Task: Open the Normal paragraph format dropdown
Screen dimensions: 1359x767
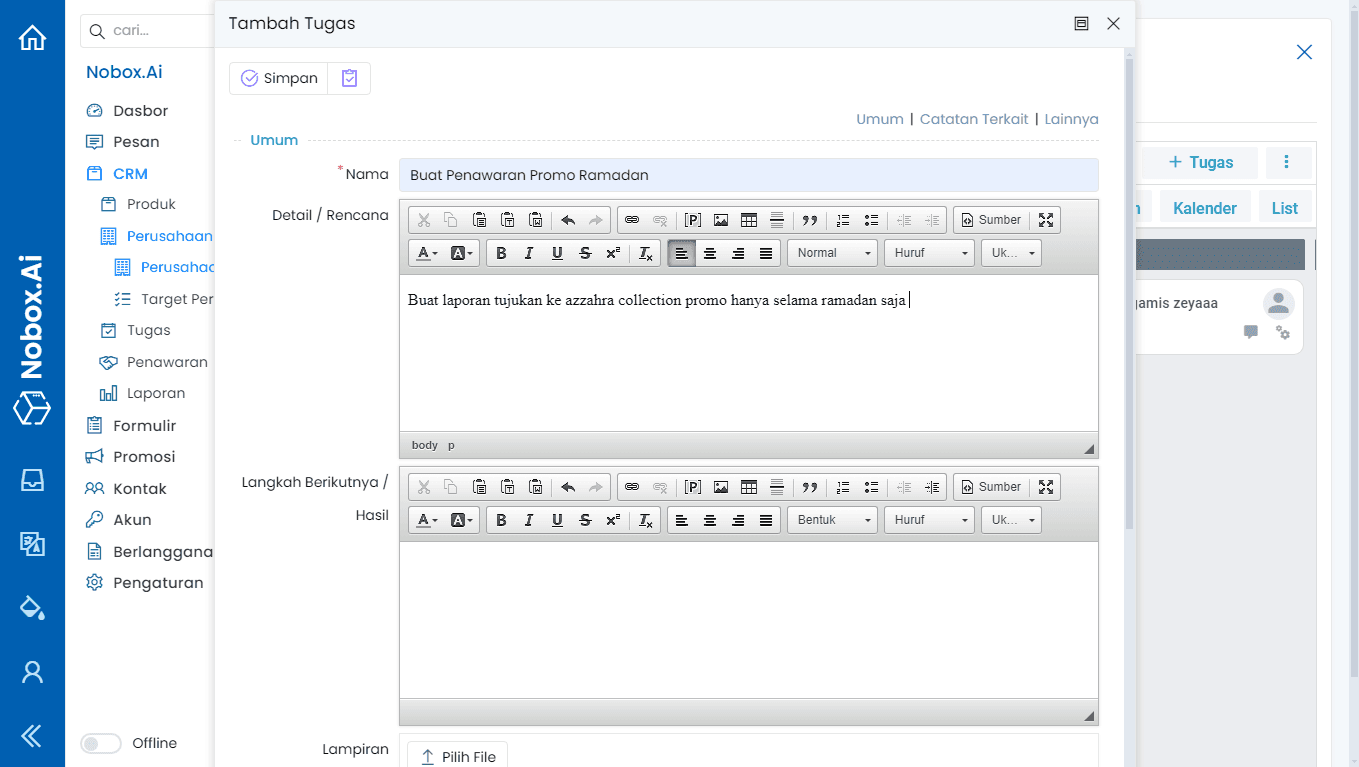Action: point(832,253)
